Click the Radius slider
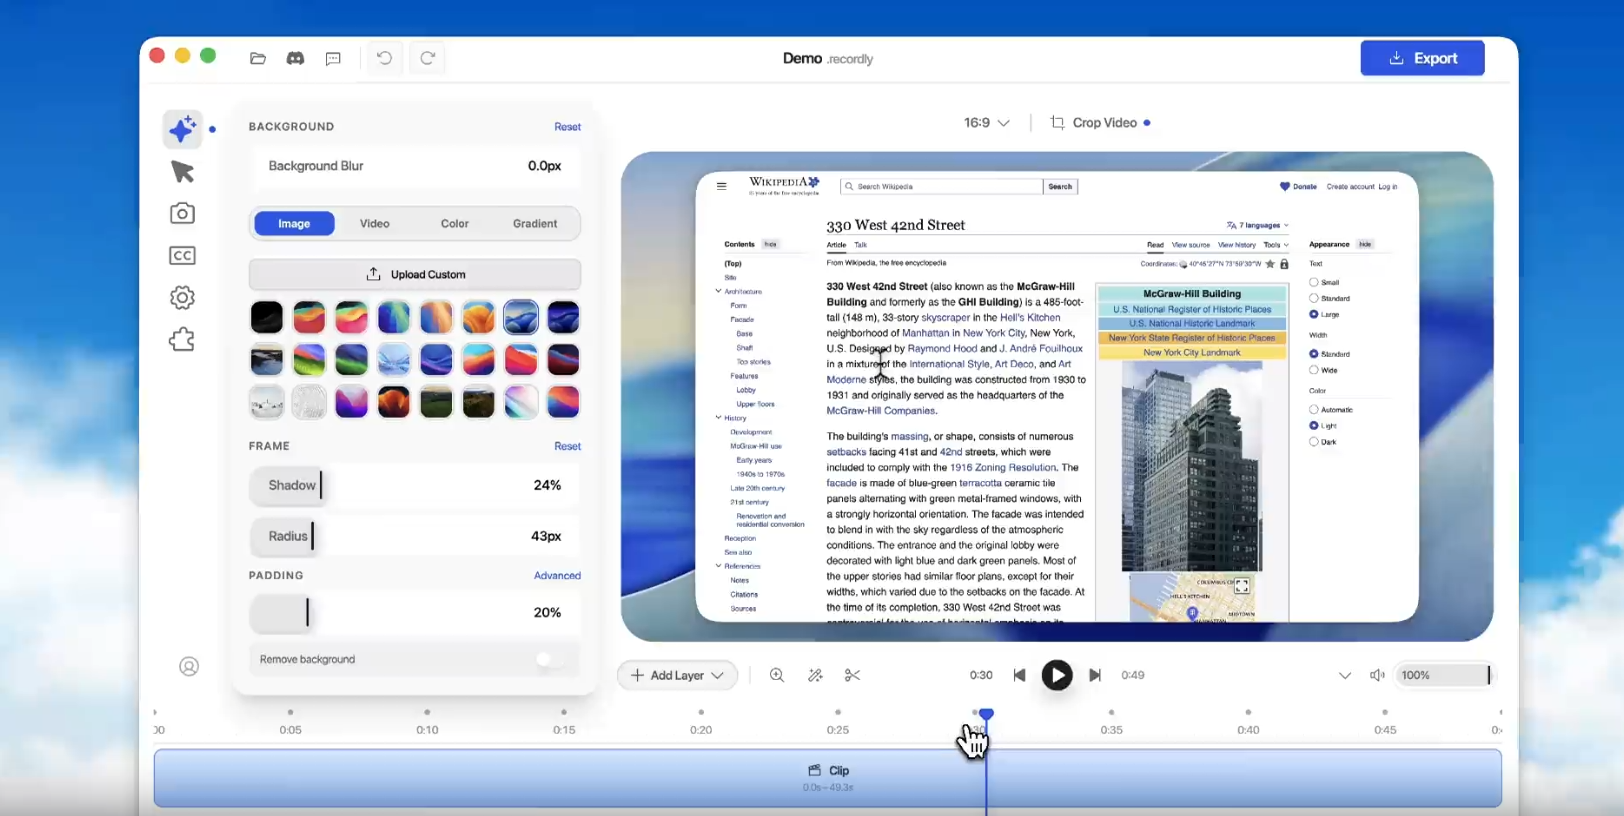The image size is (1624, 816). [x=415, y=536]
